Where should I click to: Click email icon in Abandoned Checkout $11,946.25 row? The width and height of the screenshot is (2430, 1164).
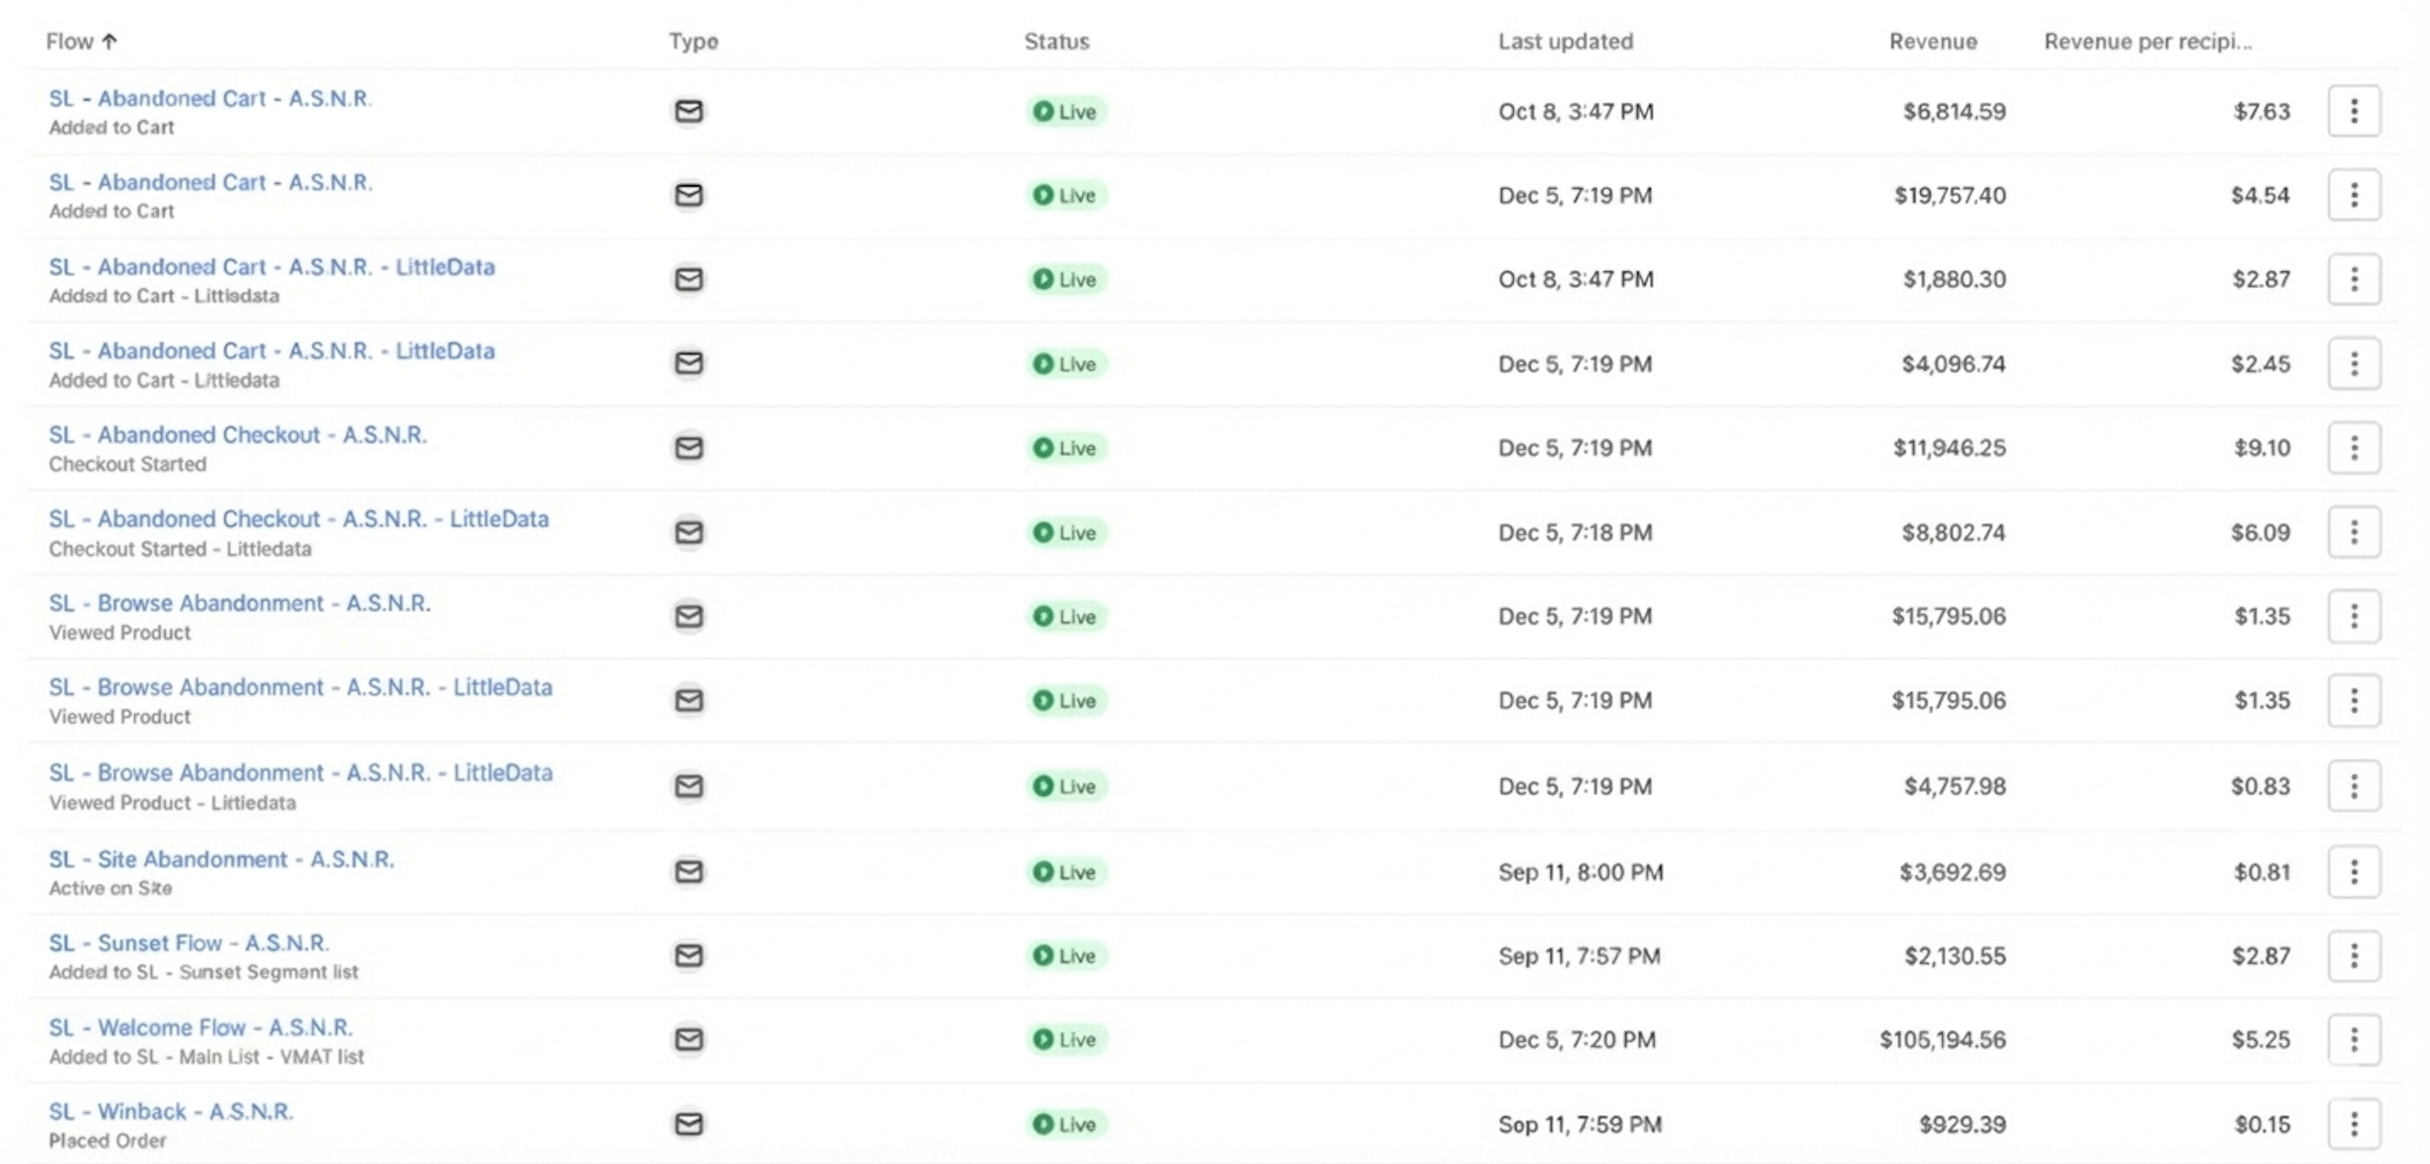[688, 447]
